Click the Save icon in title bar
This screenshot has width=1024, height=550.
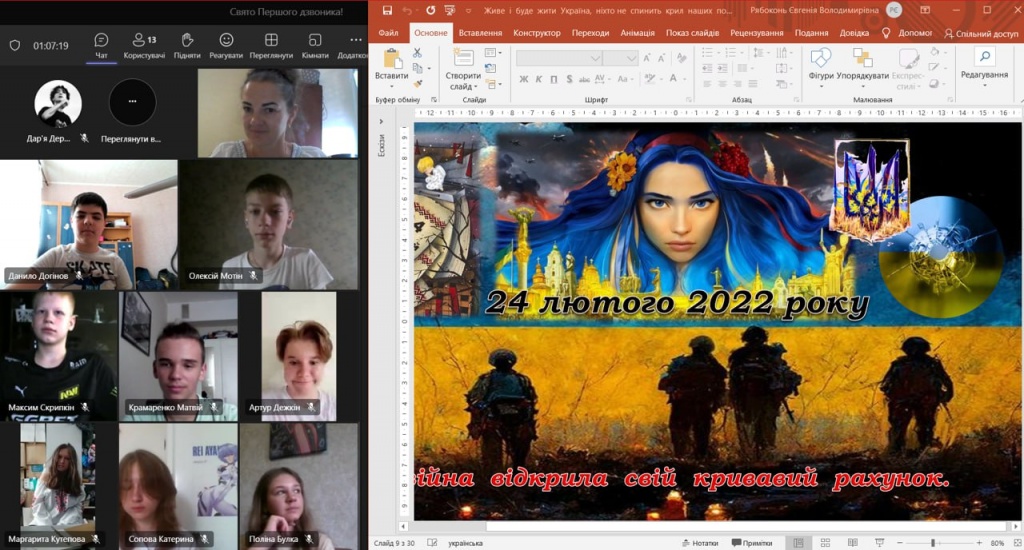click(384, 11)
